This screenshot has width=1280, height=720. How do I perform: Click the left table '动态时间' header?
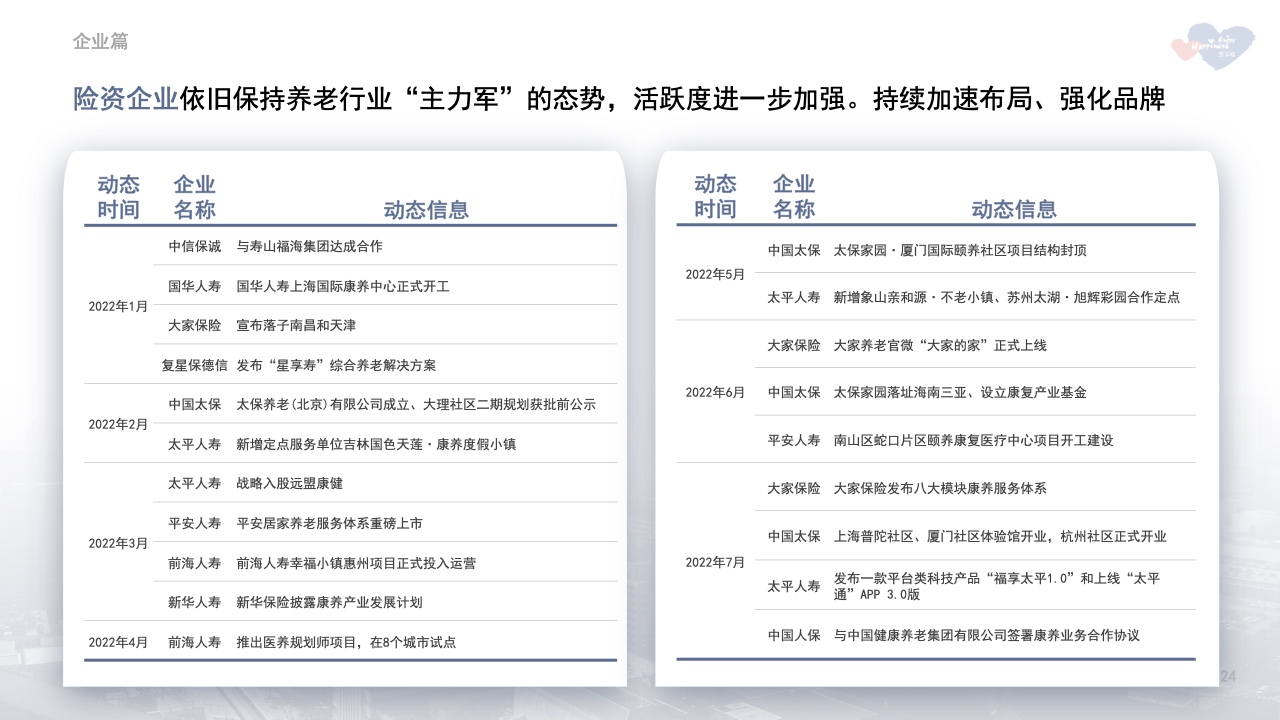[118, 197]
